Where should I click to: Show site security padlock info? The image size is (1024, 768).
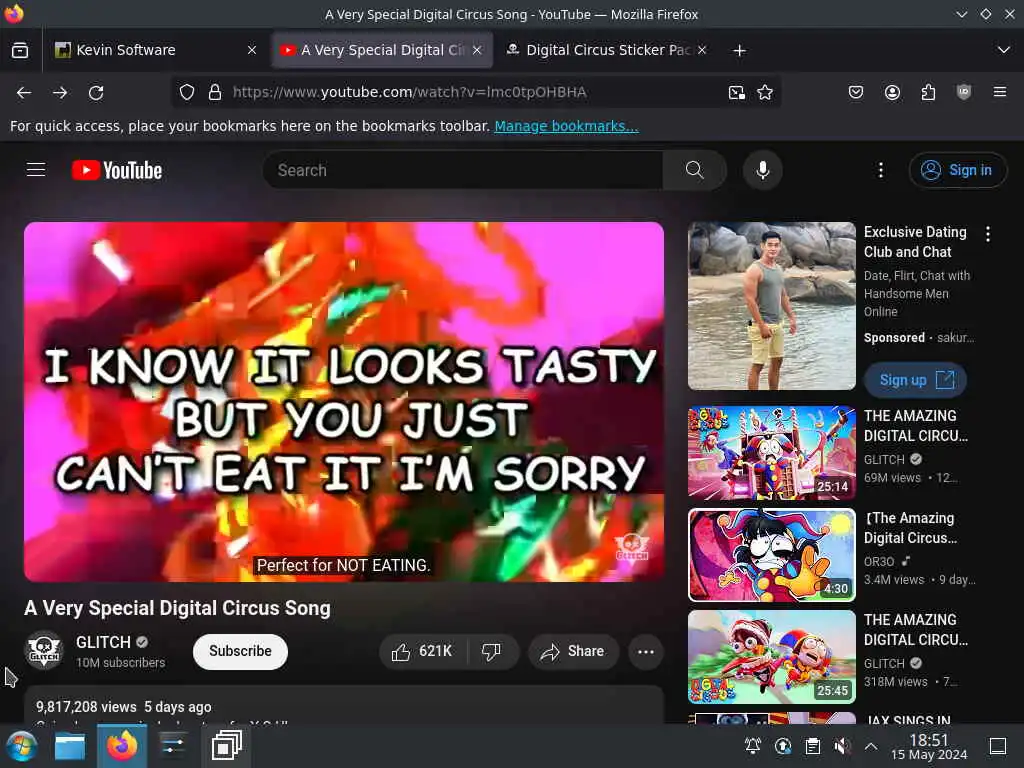tap(215, 93)
